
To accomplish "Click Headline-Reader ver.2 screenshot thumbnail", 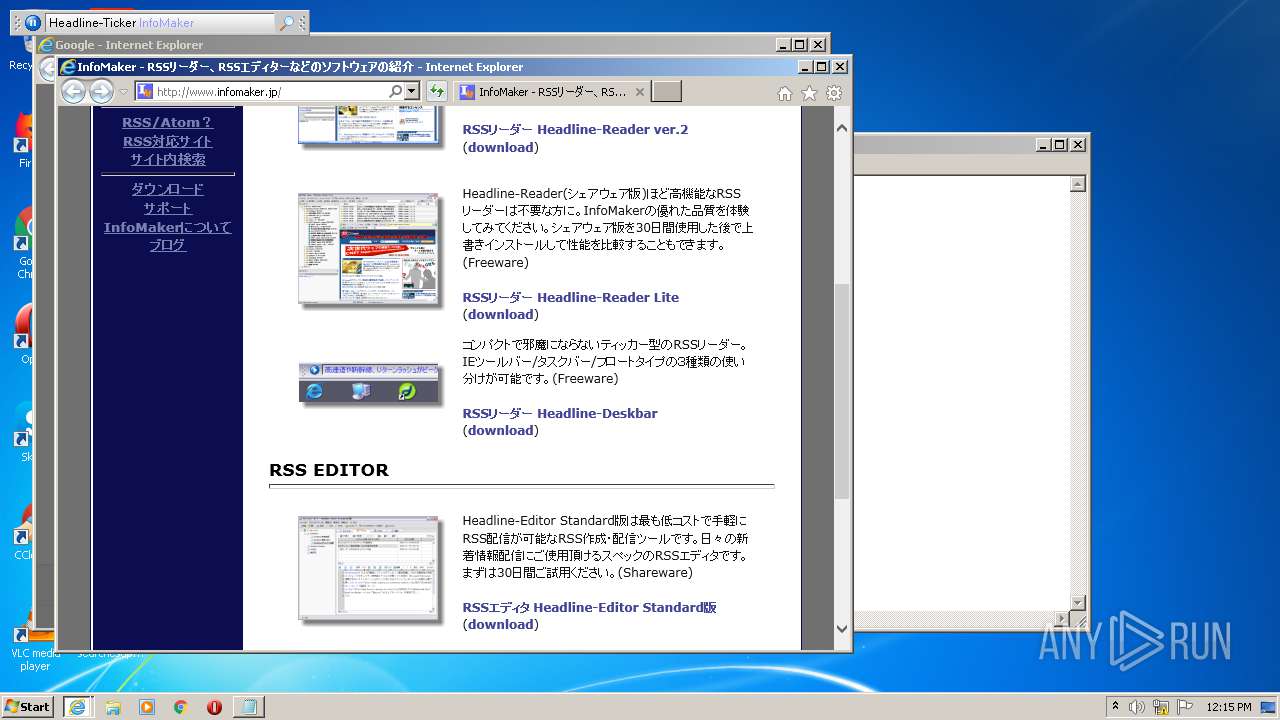I will pos(369,127).
